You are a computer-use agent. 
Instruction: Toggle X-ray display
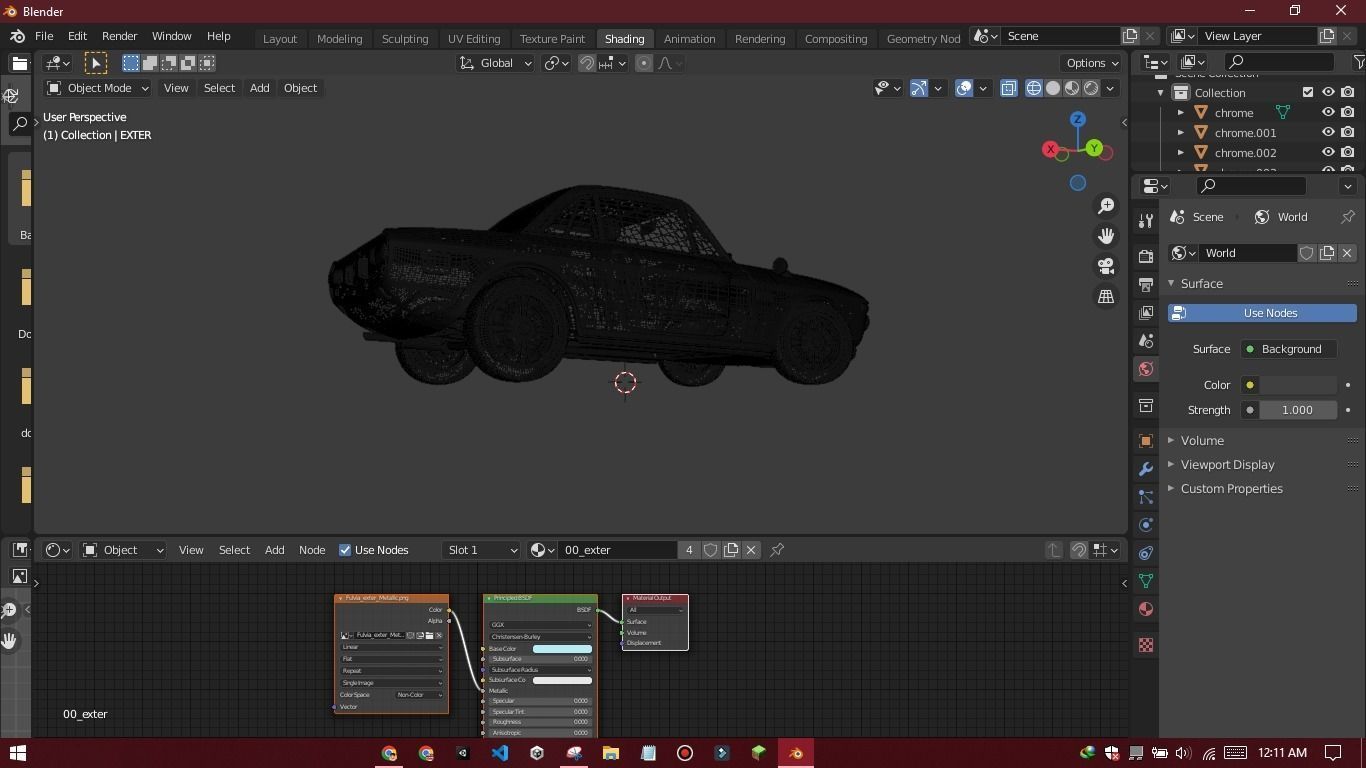click(x=1008, y=88)
